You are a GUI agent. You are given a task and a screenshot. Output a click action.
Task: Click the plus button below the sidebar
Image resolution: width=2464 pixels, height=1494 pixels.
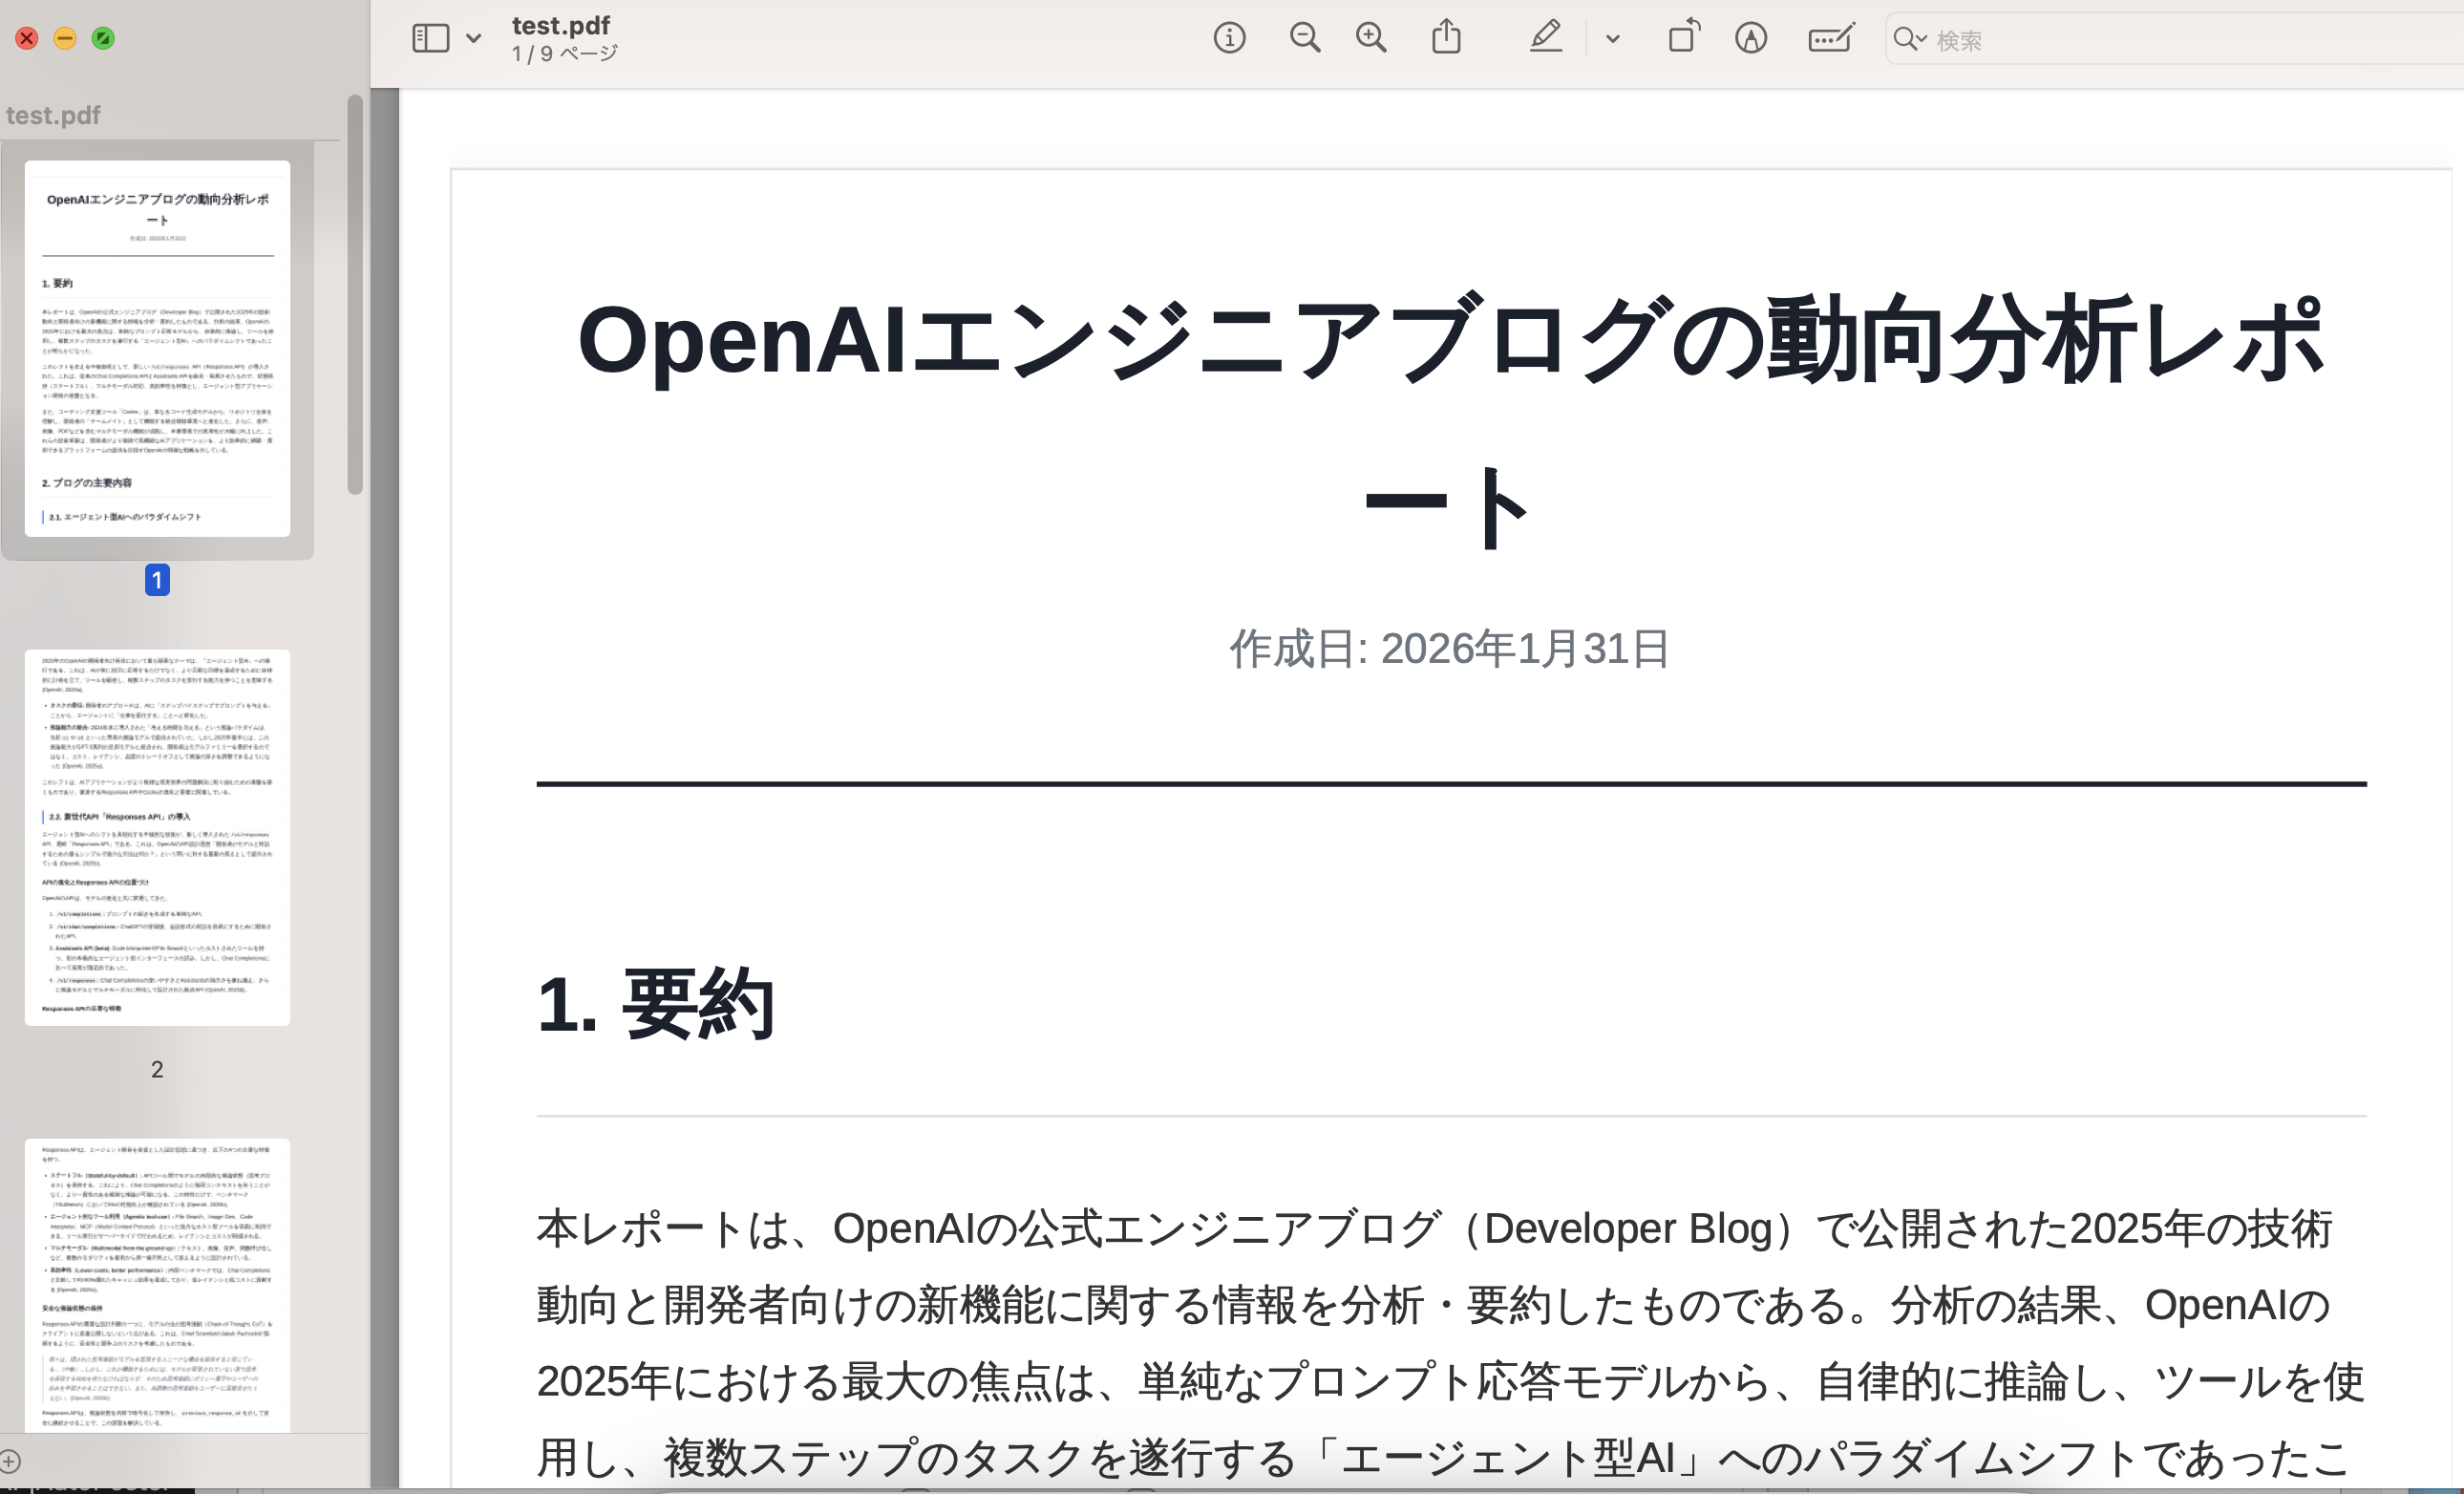click(10, 1461)
